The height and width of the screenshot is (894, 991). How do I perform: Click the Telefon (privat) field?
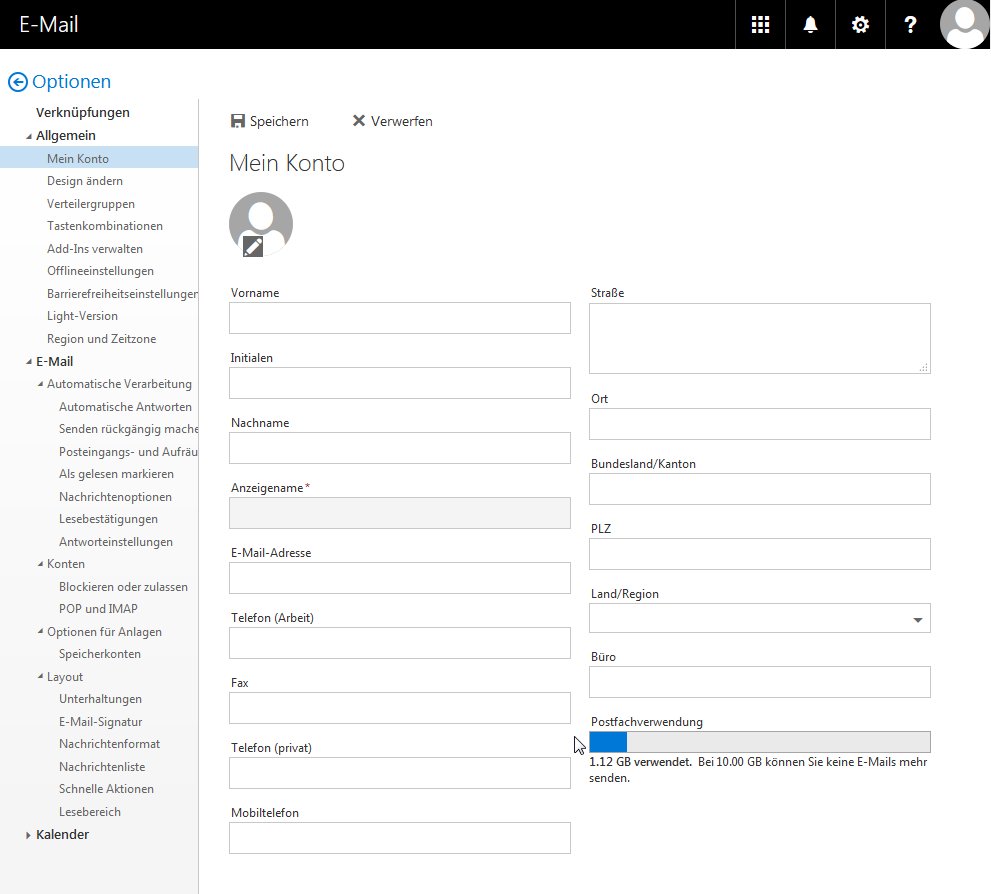tap(399, 773)
